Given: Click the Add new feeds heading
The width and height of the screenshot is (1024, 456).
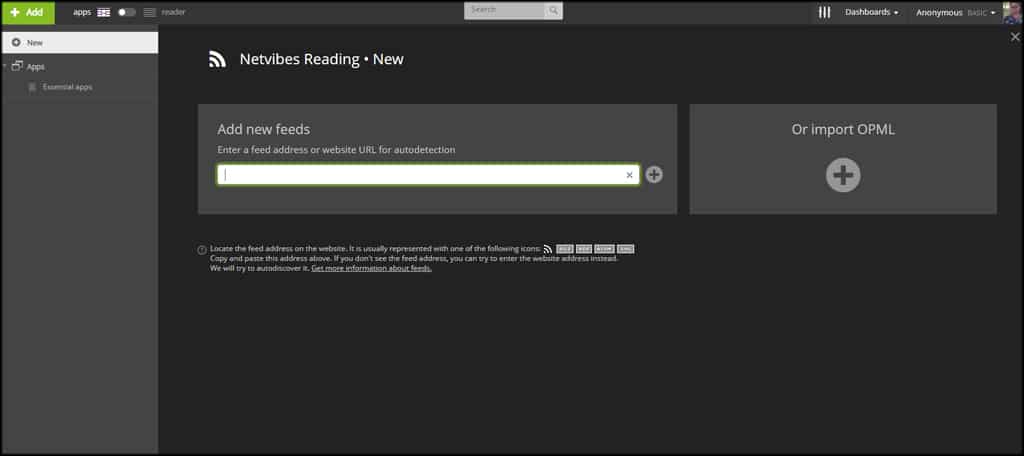Looking at the screenshot, I should [x=264, y=129].
